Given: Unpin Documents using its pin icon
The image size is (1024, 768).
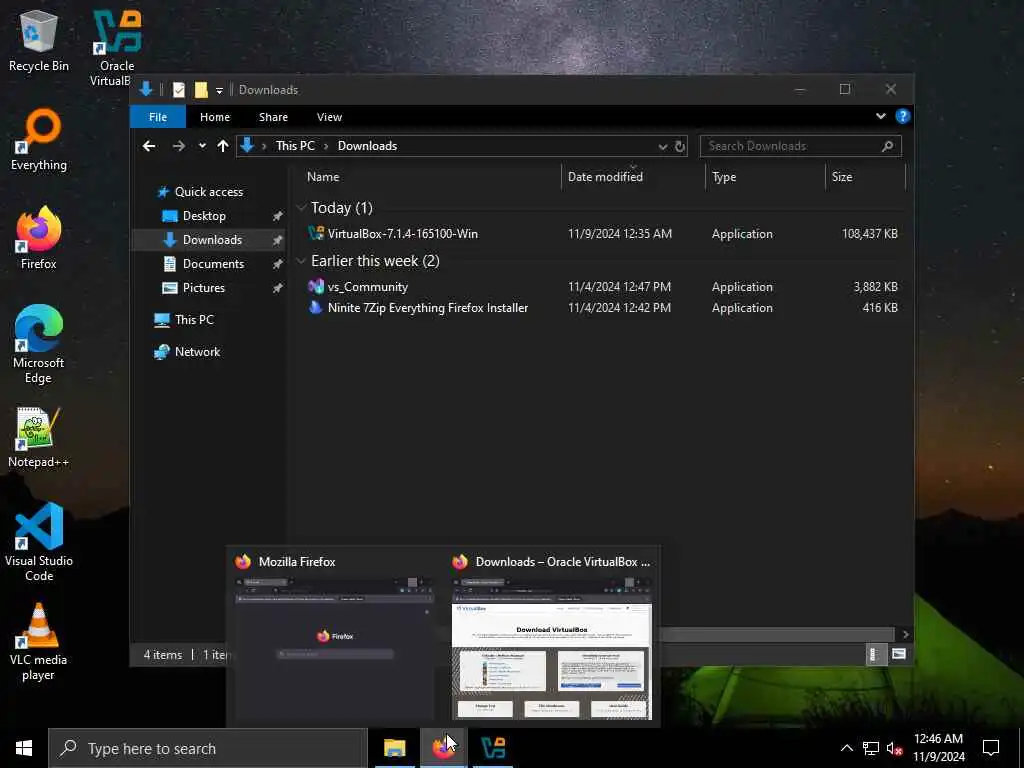Looking at the screenshot, I should pyautogui.click(x=278, y=264).
